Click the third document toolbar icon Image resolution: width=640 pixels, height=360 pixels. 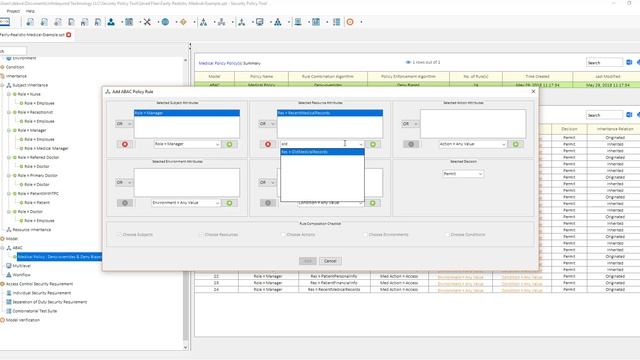click(x=58, y=22)
